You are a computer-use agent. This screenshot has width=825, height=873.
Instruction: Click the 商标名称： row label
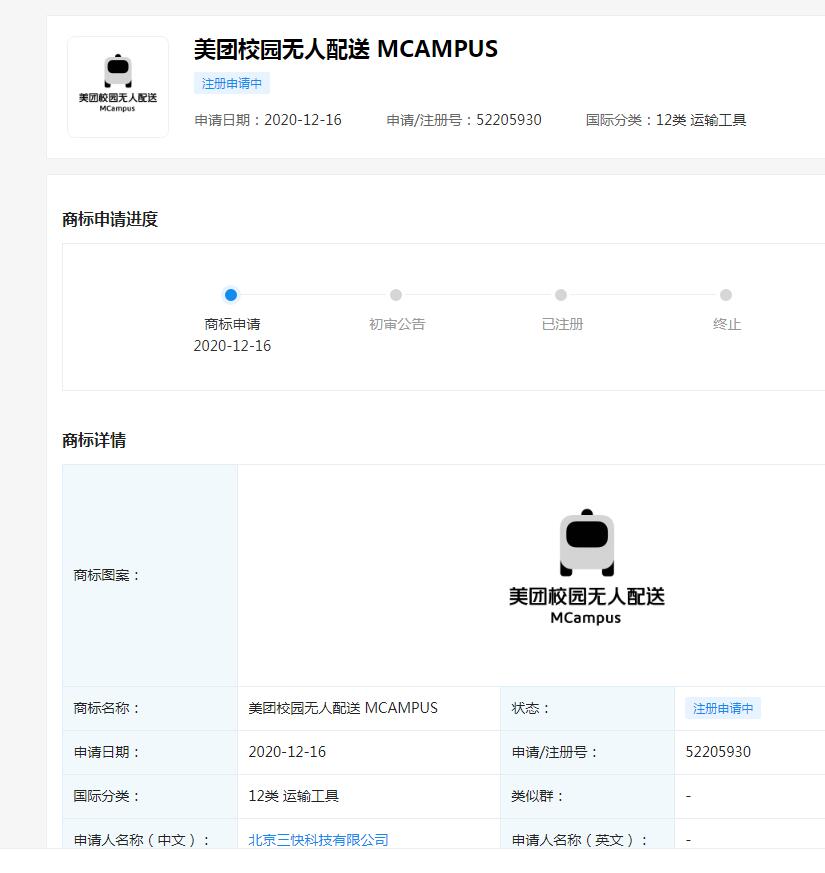coord(107,708)
